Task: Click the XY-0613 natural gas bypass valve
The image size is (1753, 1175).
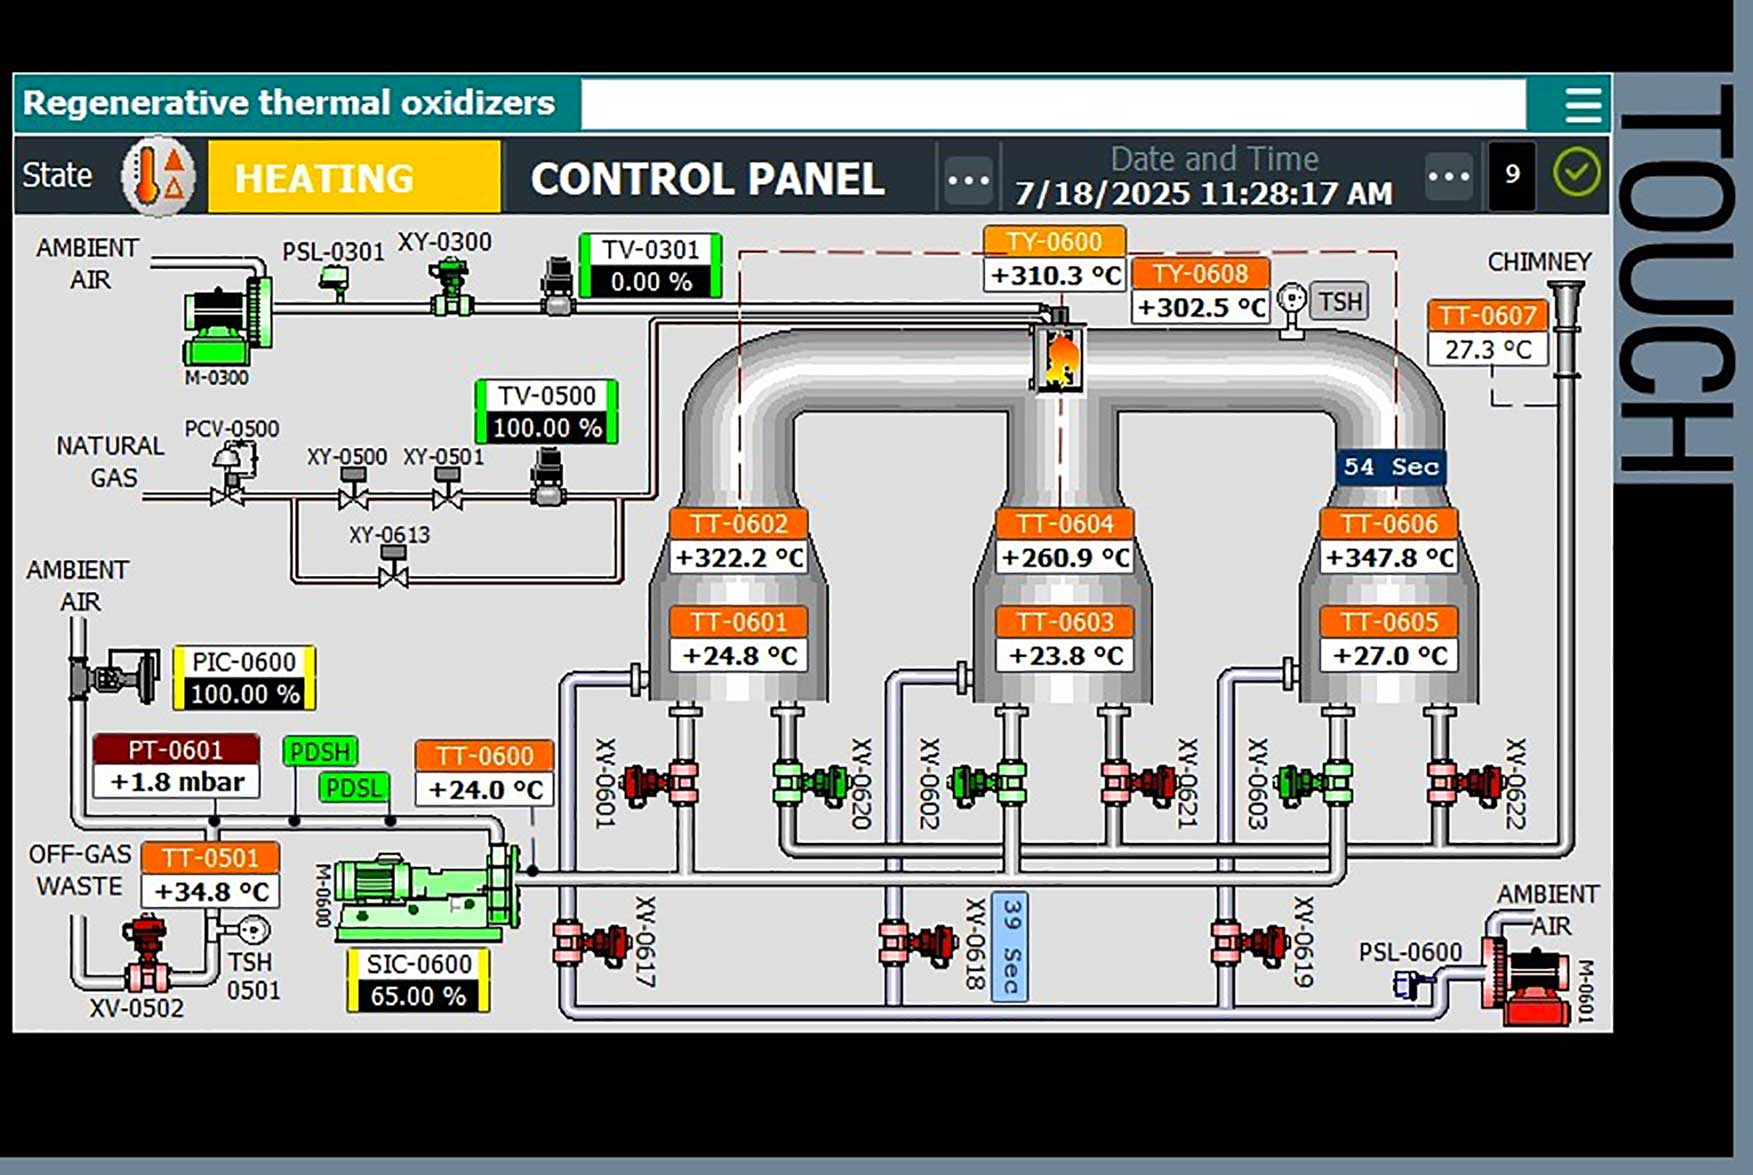Action: click(393, 568)
